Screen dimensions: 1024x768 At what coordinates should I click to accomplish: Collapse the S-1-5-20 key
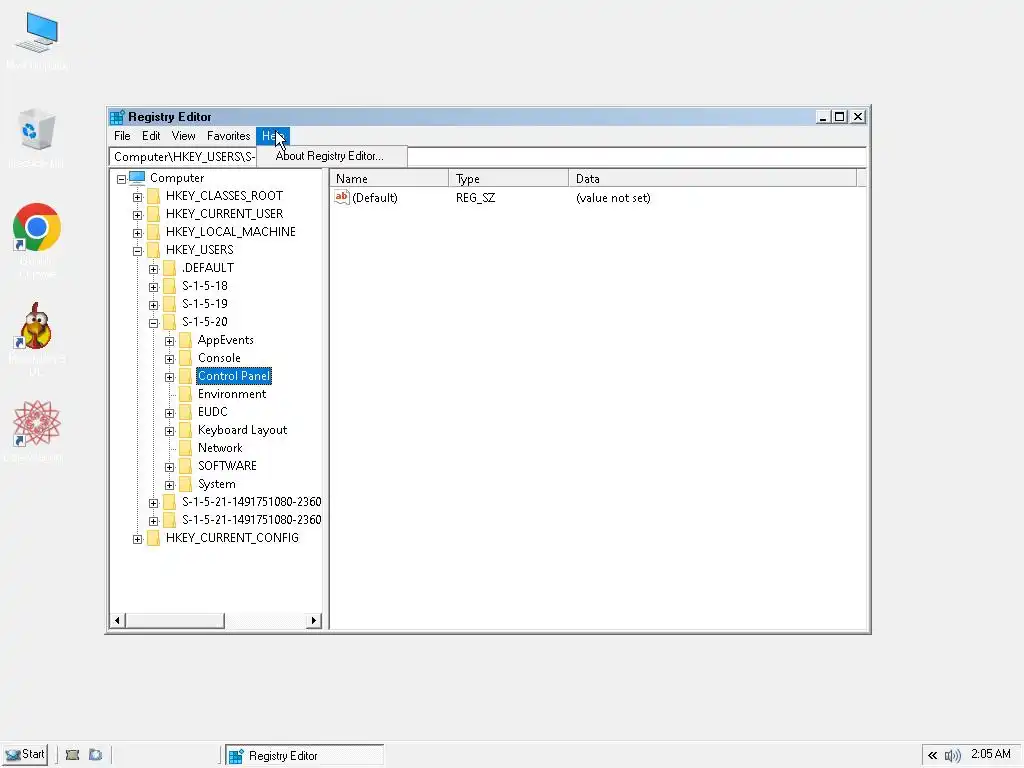[x=153, y=323]
